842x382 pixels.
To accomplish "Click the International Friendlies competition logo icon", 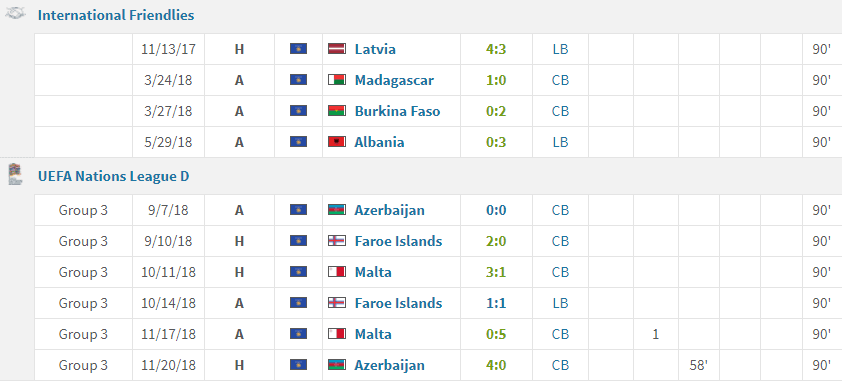I will pos(15,15).
